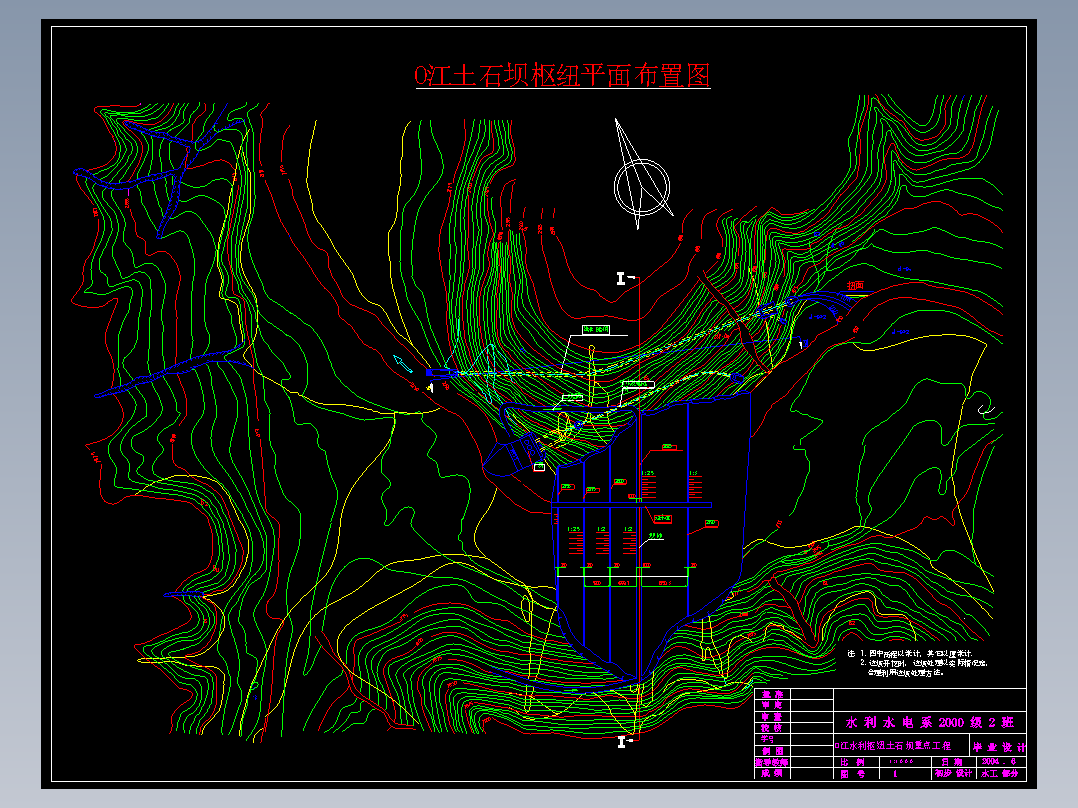Click the cyan flow direction arrow
The height and width of the screenshot is (808, 1078).
[402, 363]
